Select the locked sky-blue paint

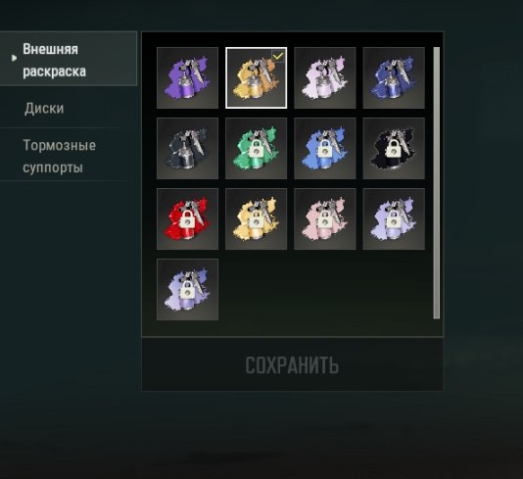(x=325, y=148)
